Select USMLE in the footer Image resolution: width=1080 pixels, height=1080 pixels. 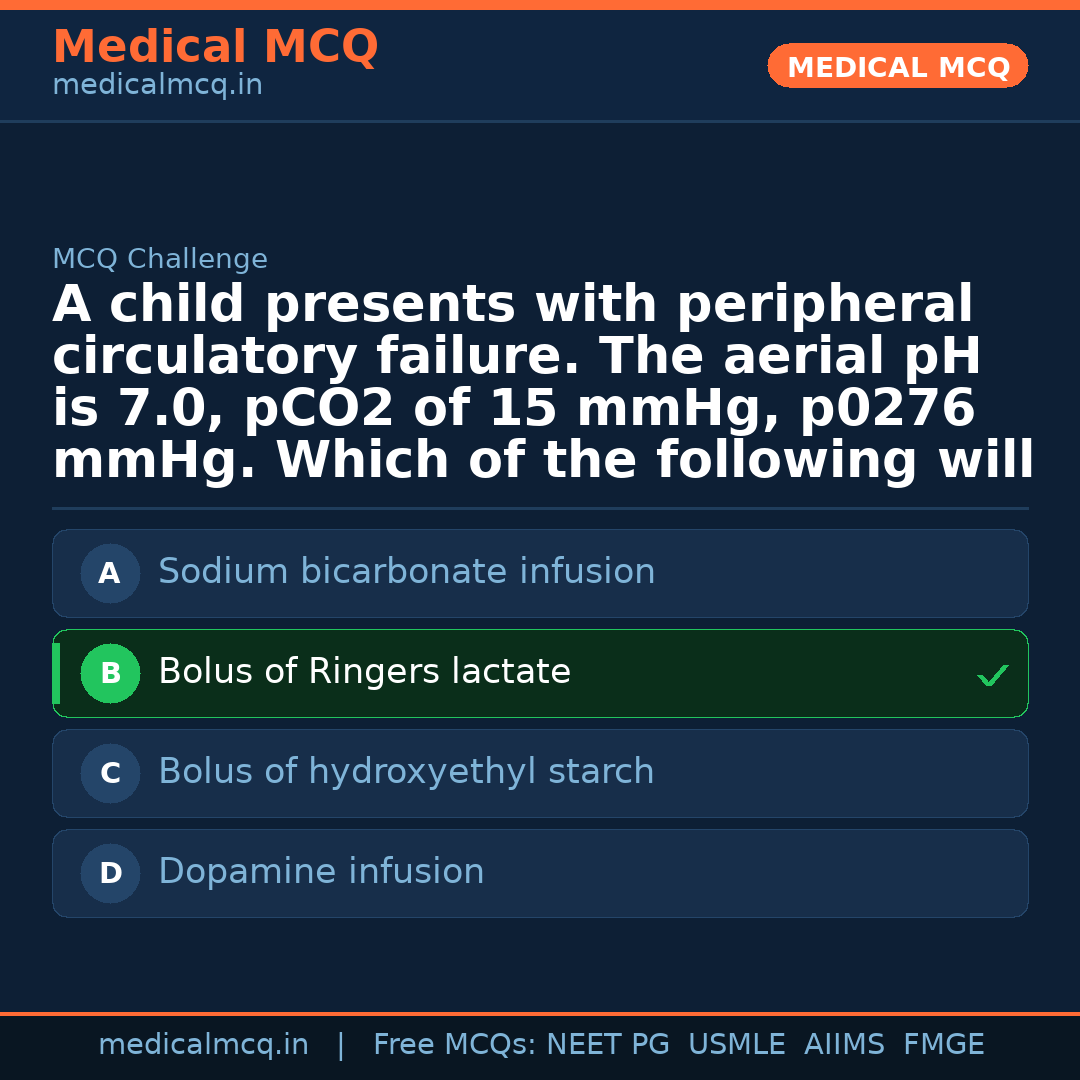click(x=736, y=1045)
